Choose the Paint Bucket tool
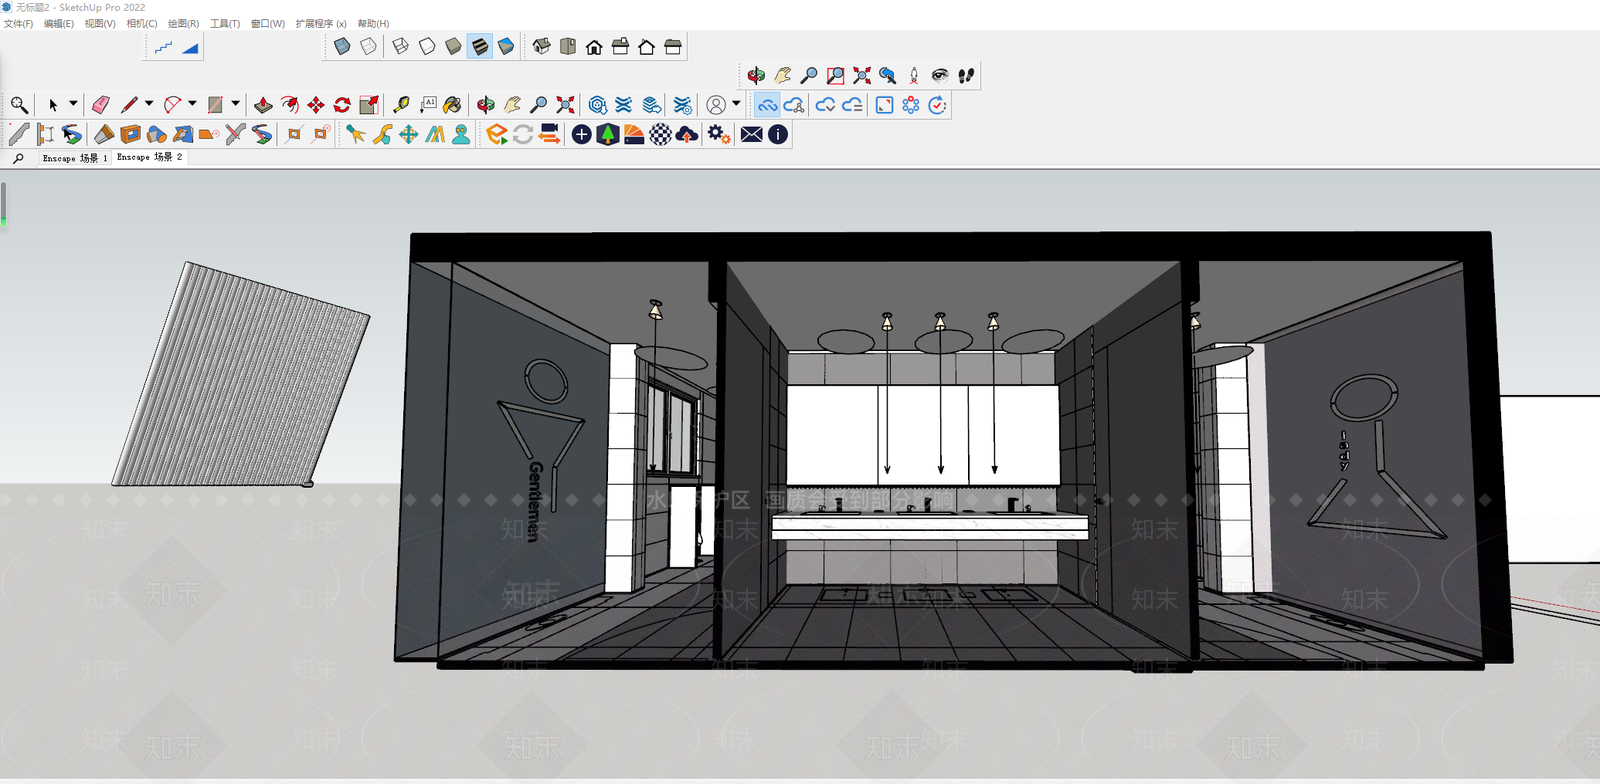 tap(452, 105)
